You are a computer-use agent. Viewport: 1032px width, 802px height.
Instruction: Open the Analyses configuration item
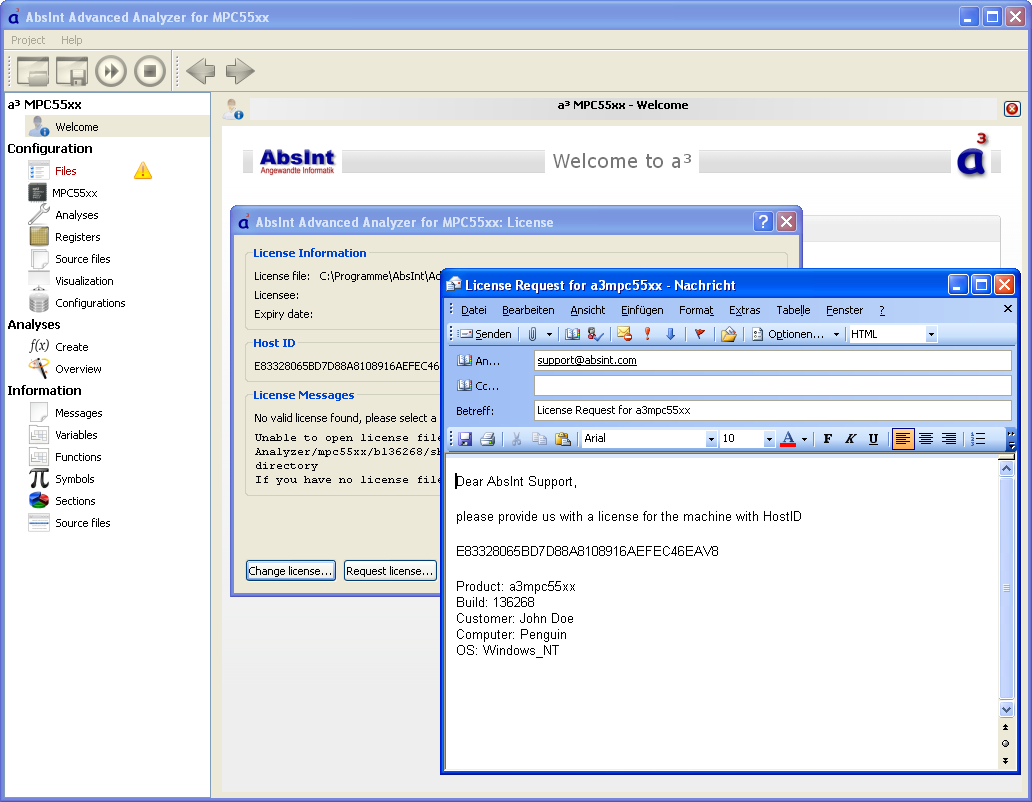pos(76,215)
